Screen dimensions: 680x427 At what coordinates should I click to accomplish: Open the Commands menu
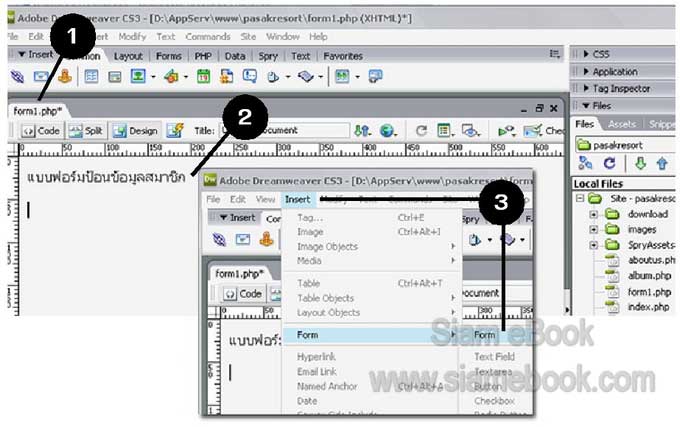pyautogui.click(x=208, y=36)
